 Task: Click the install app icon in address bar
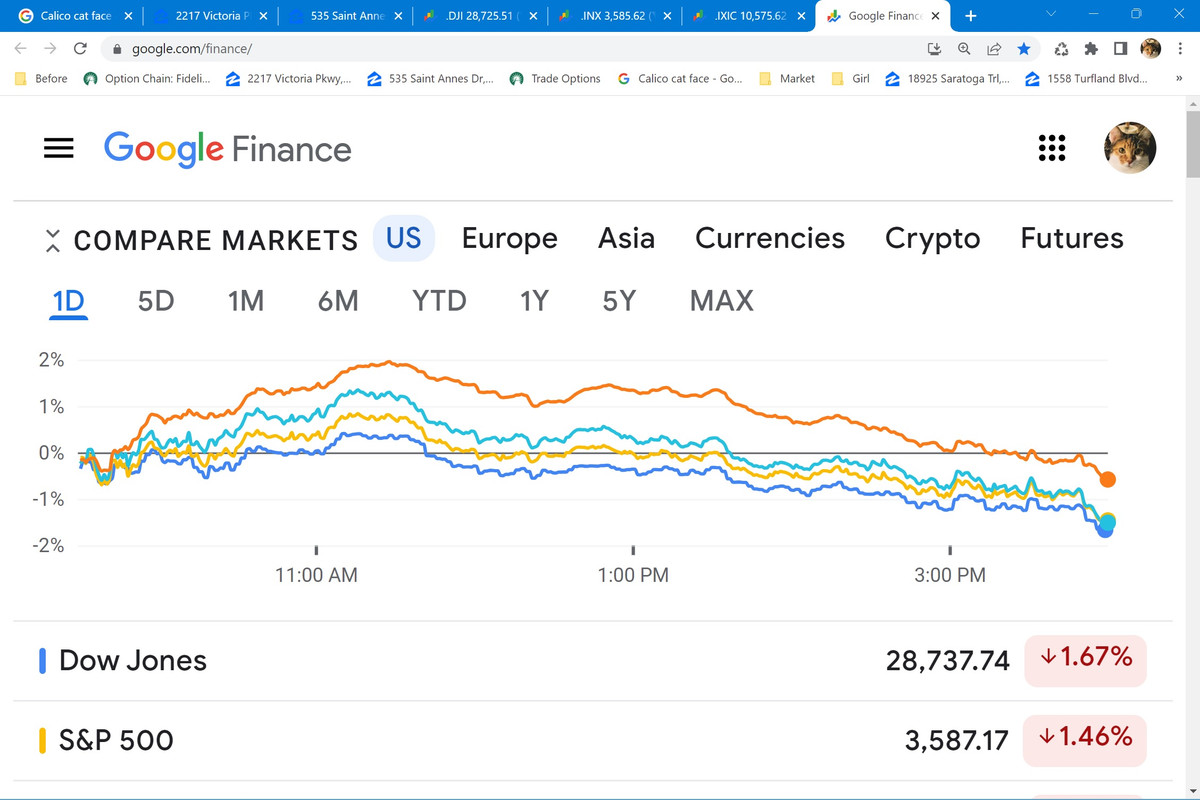tap(935, 48)
